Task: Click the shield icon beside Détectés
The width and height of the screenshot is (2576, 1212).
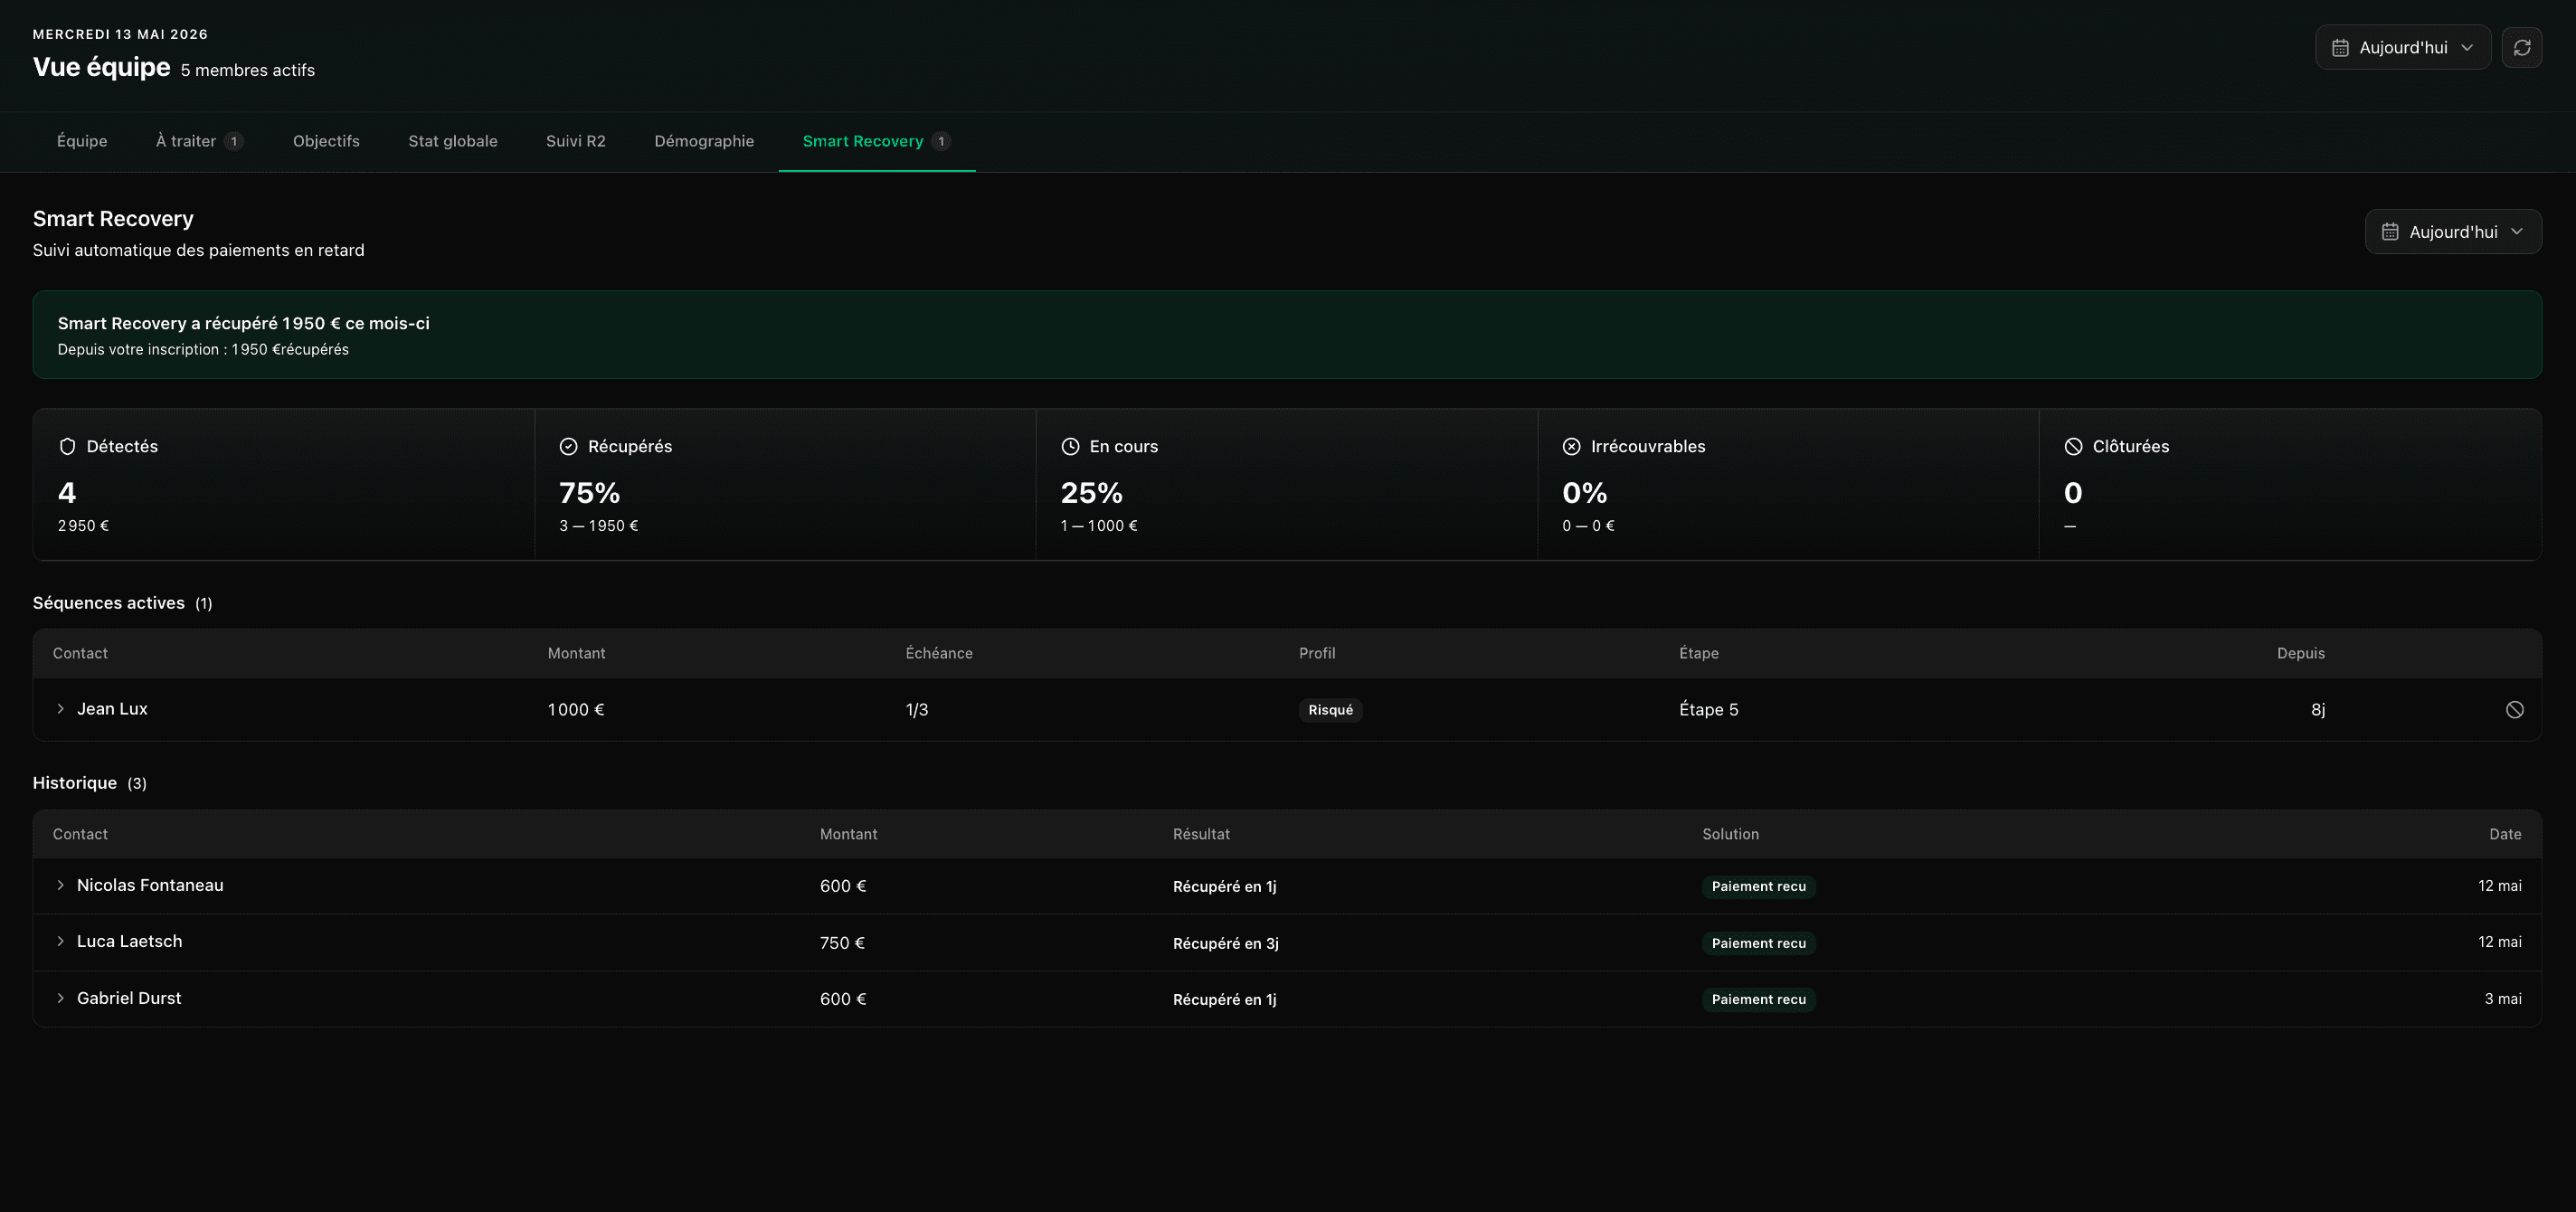Action: pos(67,447)
